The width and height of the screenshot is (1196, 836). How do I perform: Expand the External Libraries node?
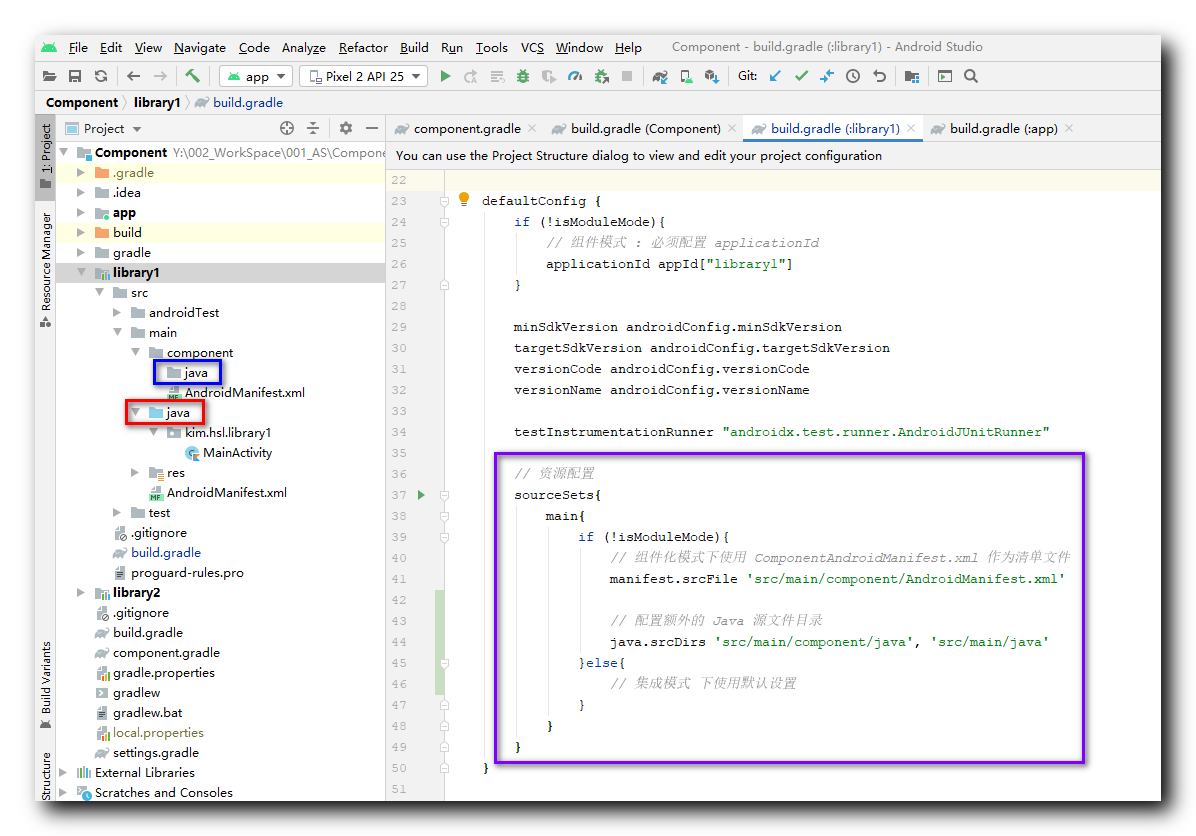tap(63, 773)
